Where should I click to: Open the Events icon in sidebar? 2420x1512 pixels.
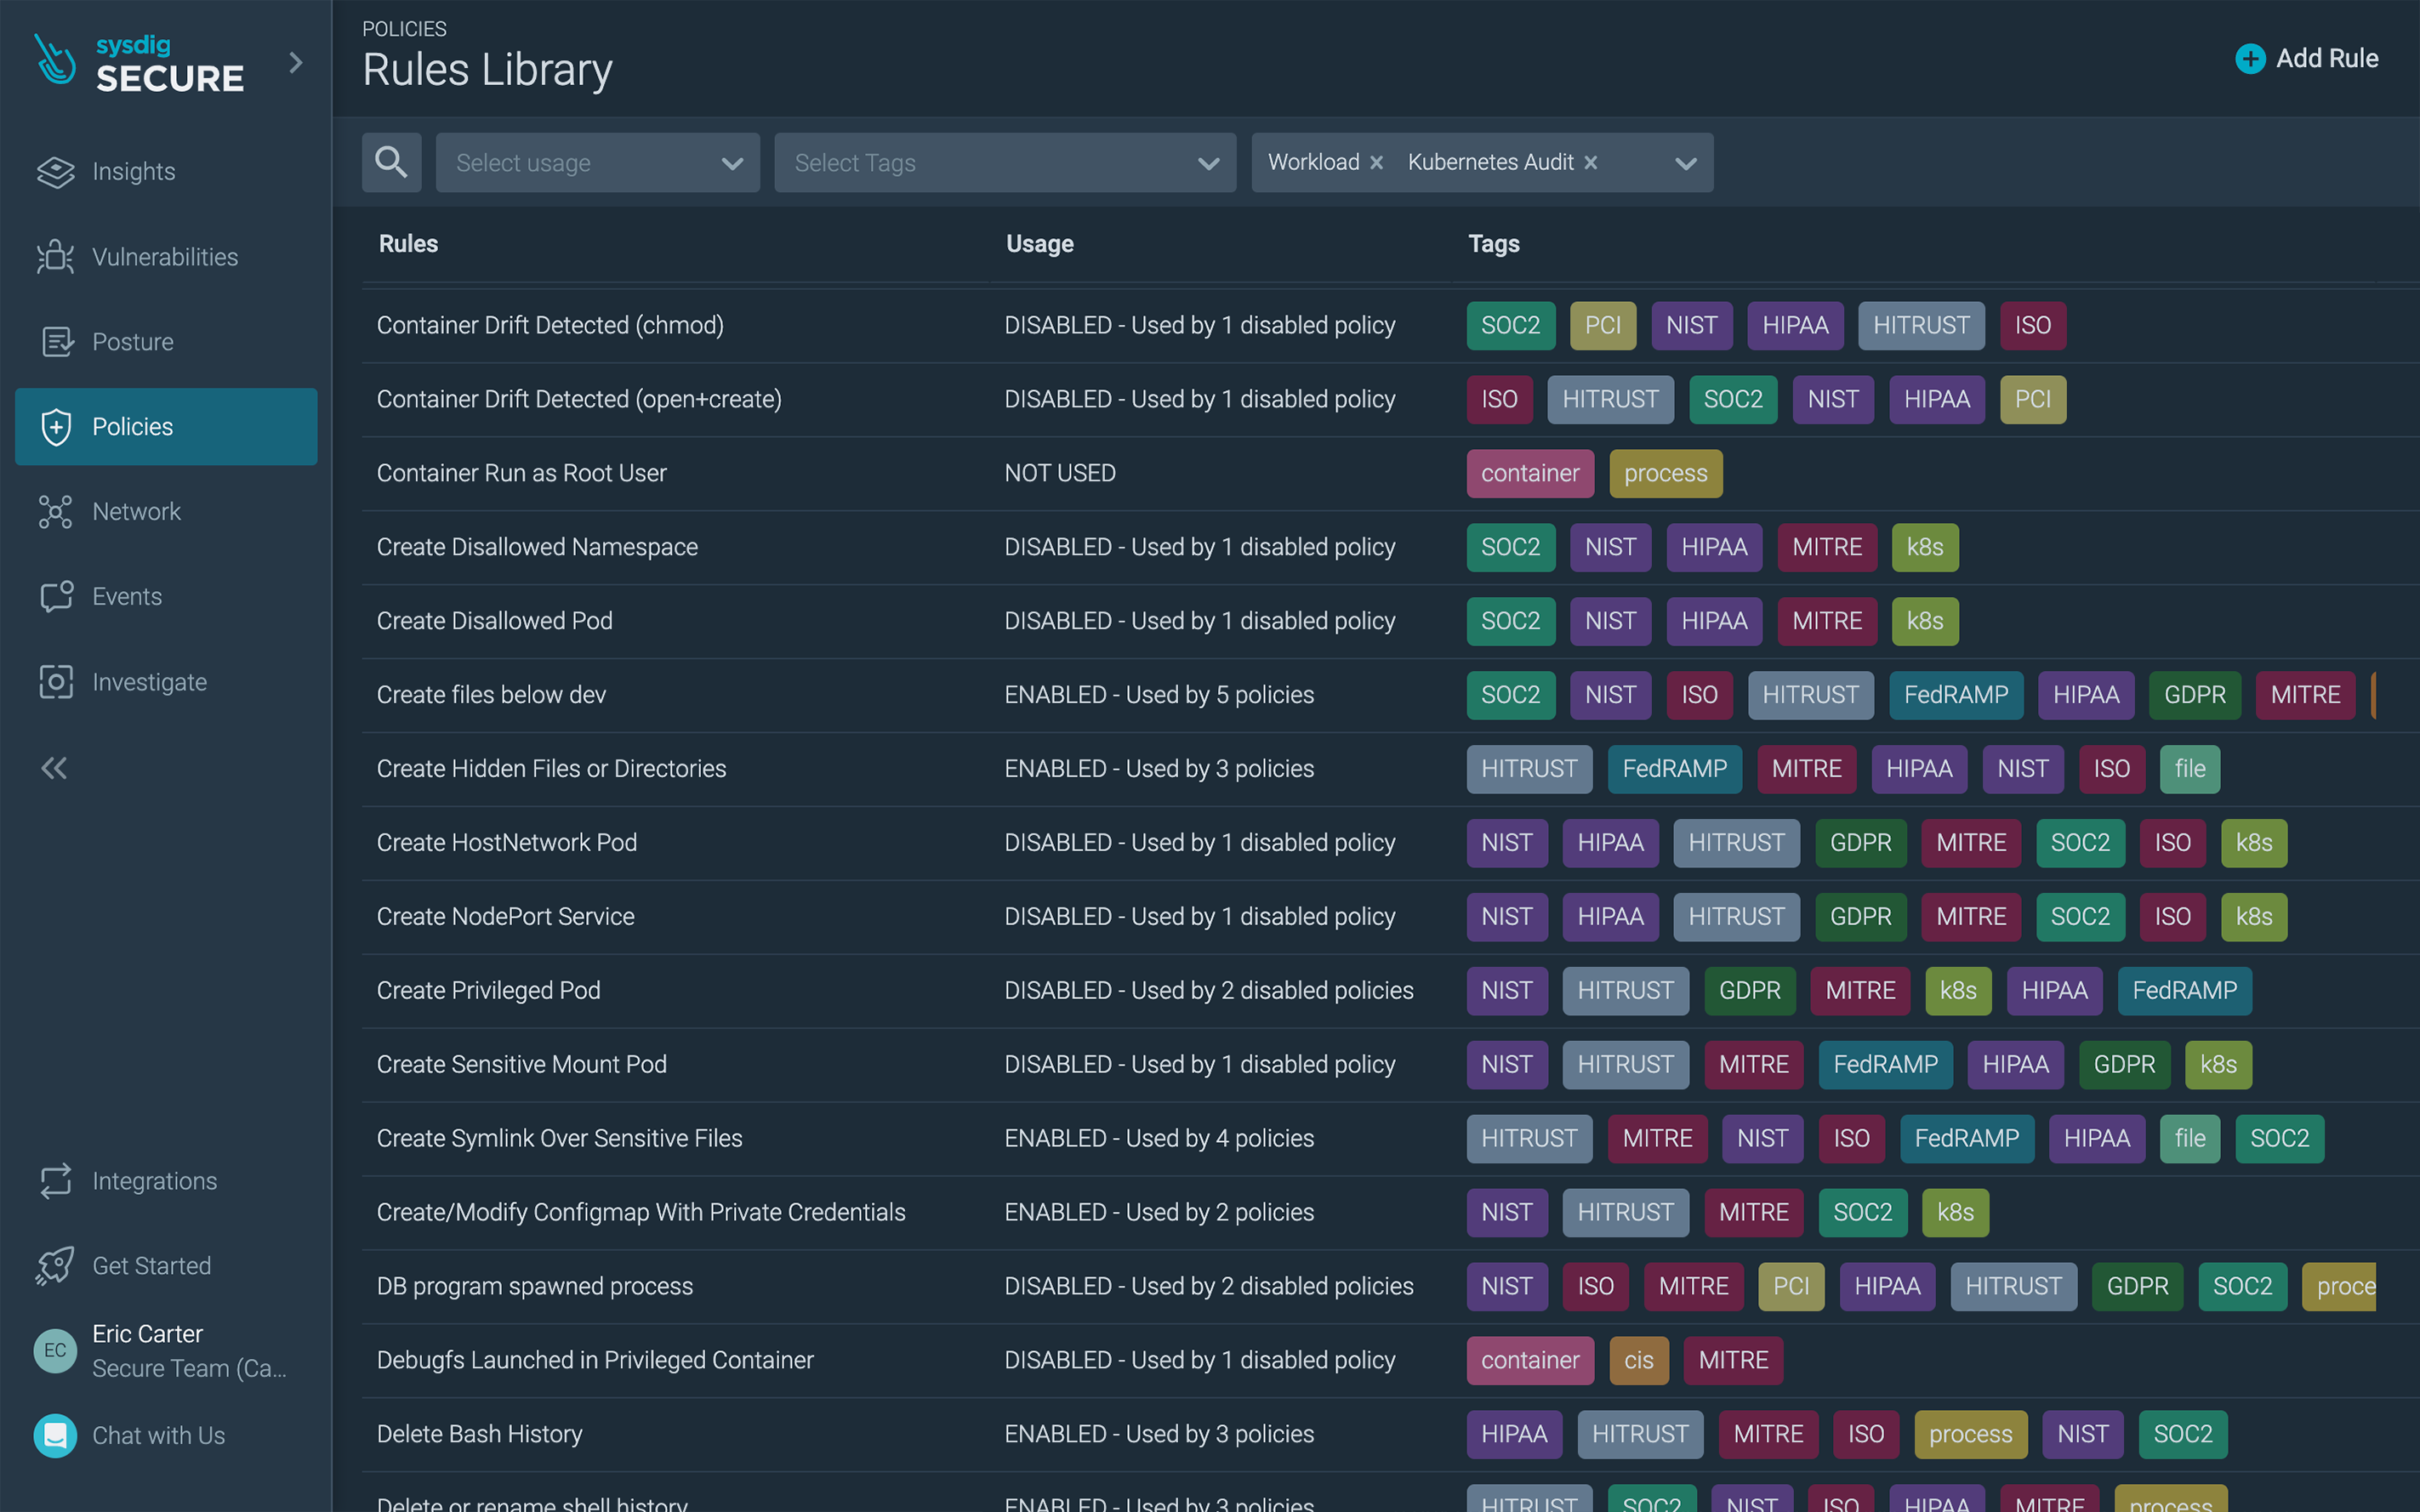(x=56, y=597)
